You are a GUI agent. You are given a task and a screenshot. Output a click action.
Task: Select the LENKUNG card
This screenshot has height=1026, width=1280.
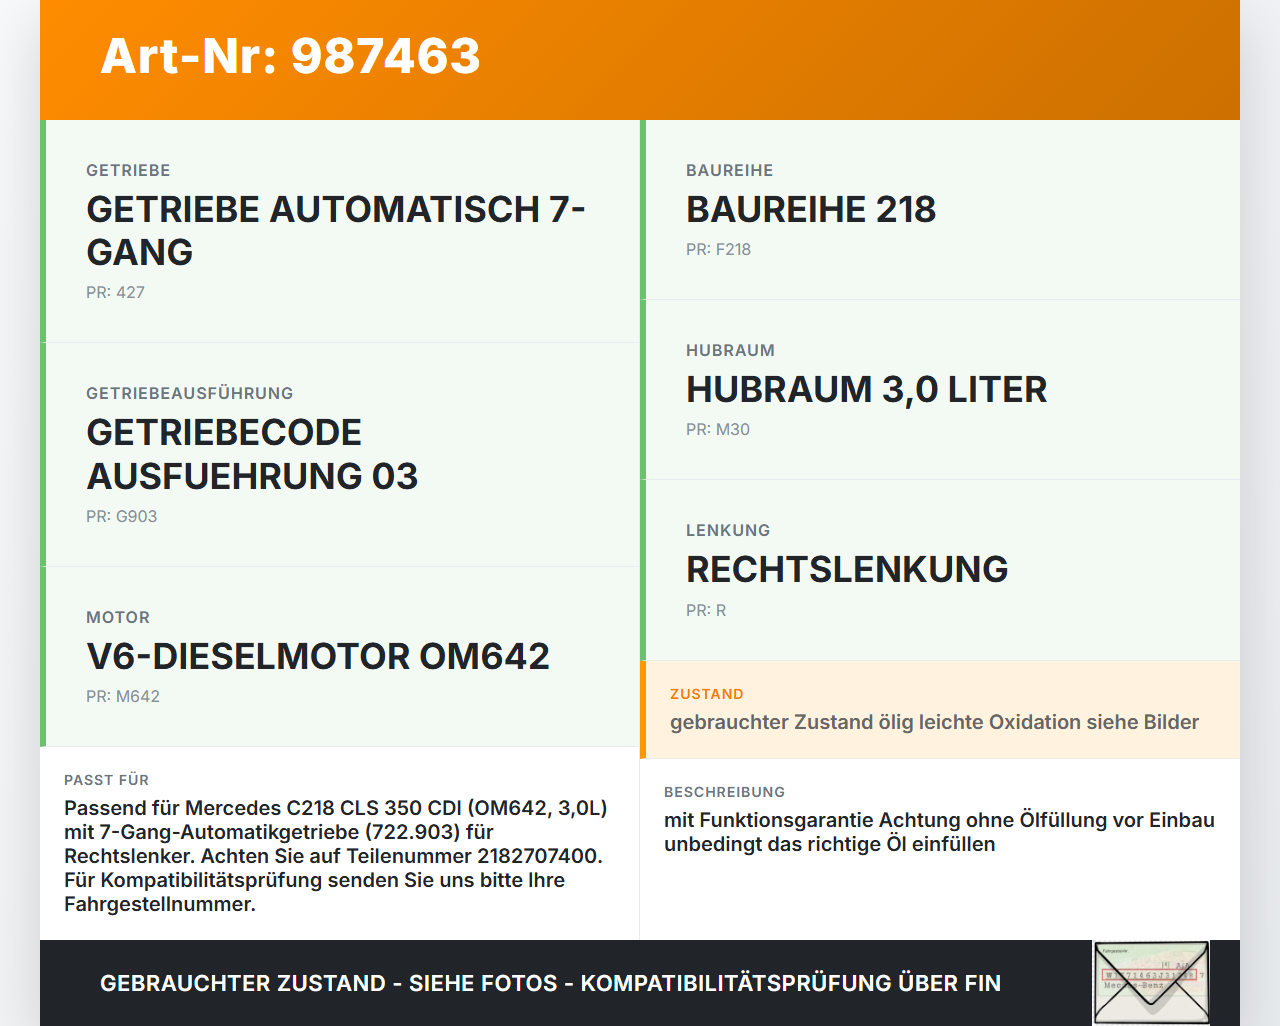(x=940, y=570)
